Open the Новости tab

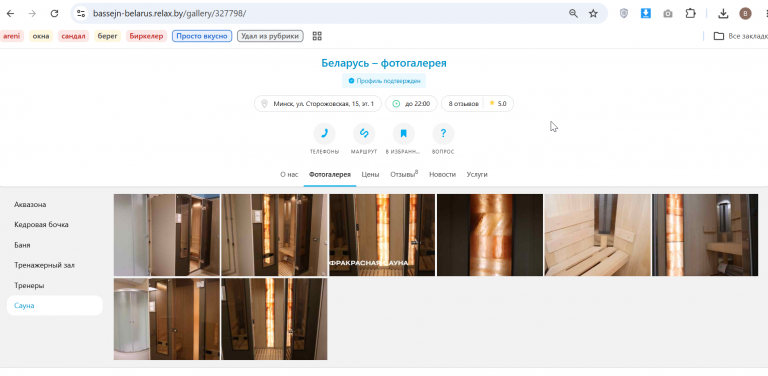click(442, 174)
